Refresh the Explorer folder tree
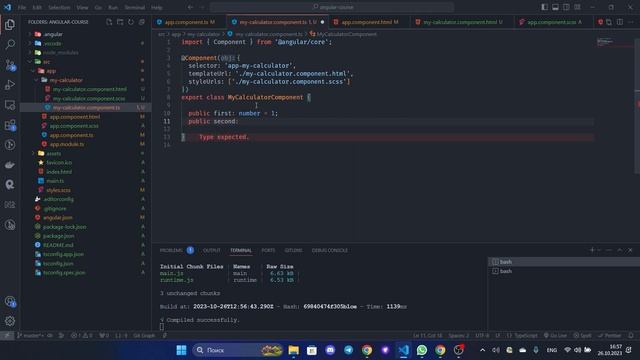 131,22
